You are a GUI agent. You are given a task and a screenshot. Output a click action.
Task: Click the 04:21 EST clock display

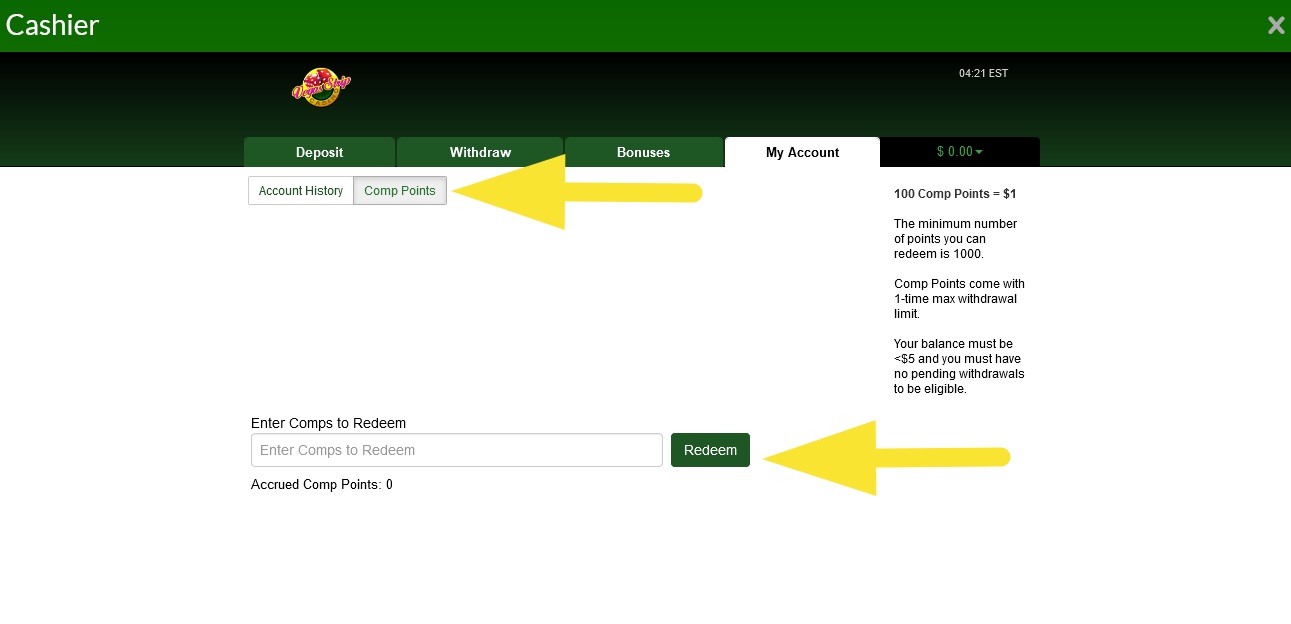pyautogui.click(x=983, y=73)
